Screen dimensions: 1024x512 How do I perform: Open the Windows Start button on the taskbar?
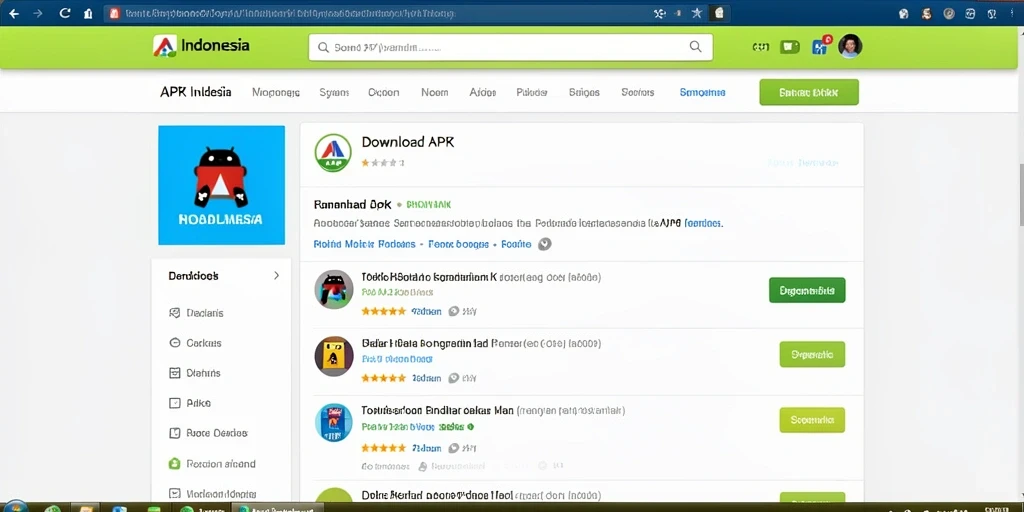16,506
